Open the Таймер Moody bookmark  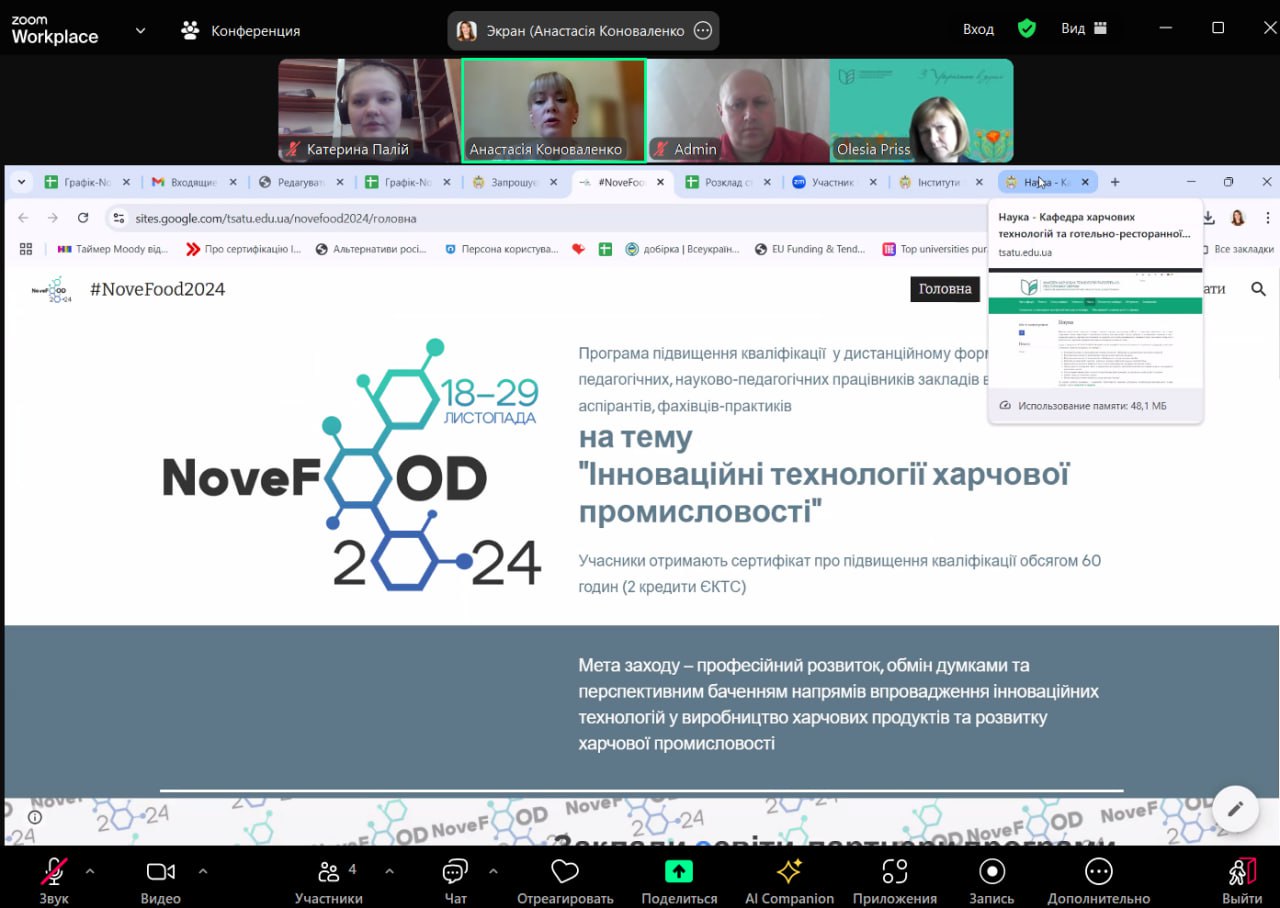pos(113,249)
